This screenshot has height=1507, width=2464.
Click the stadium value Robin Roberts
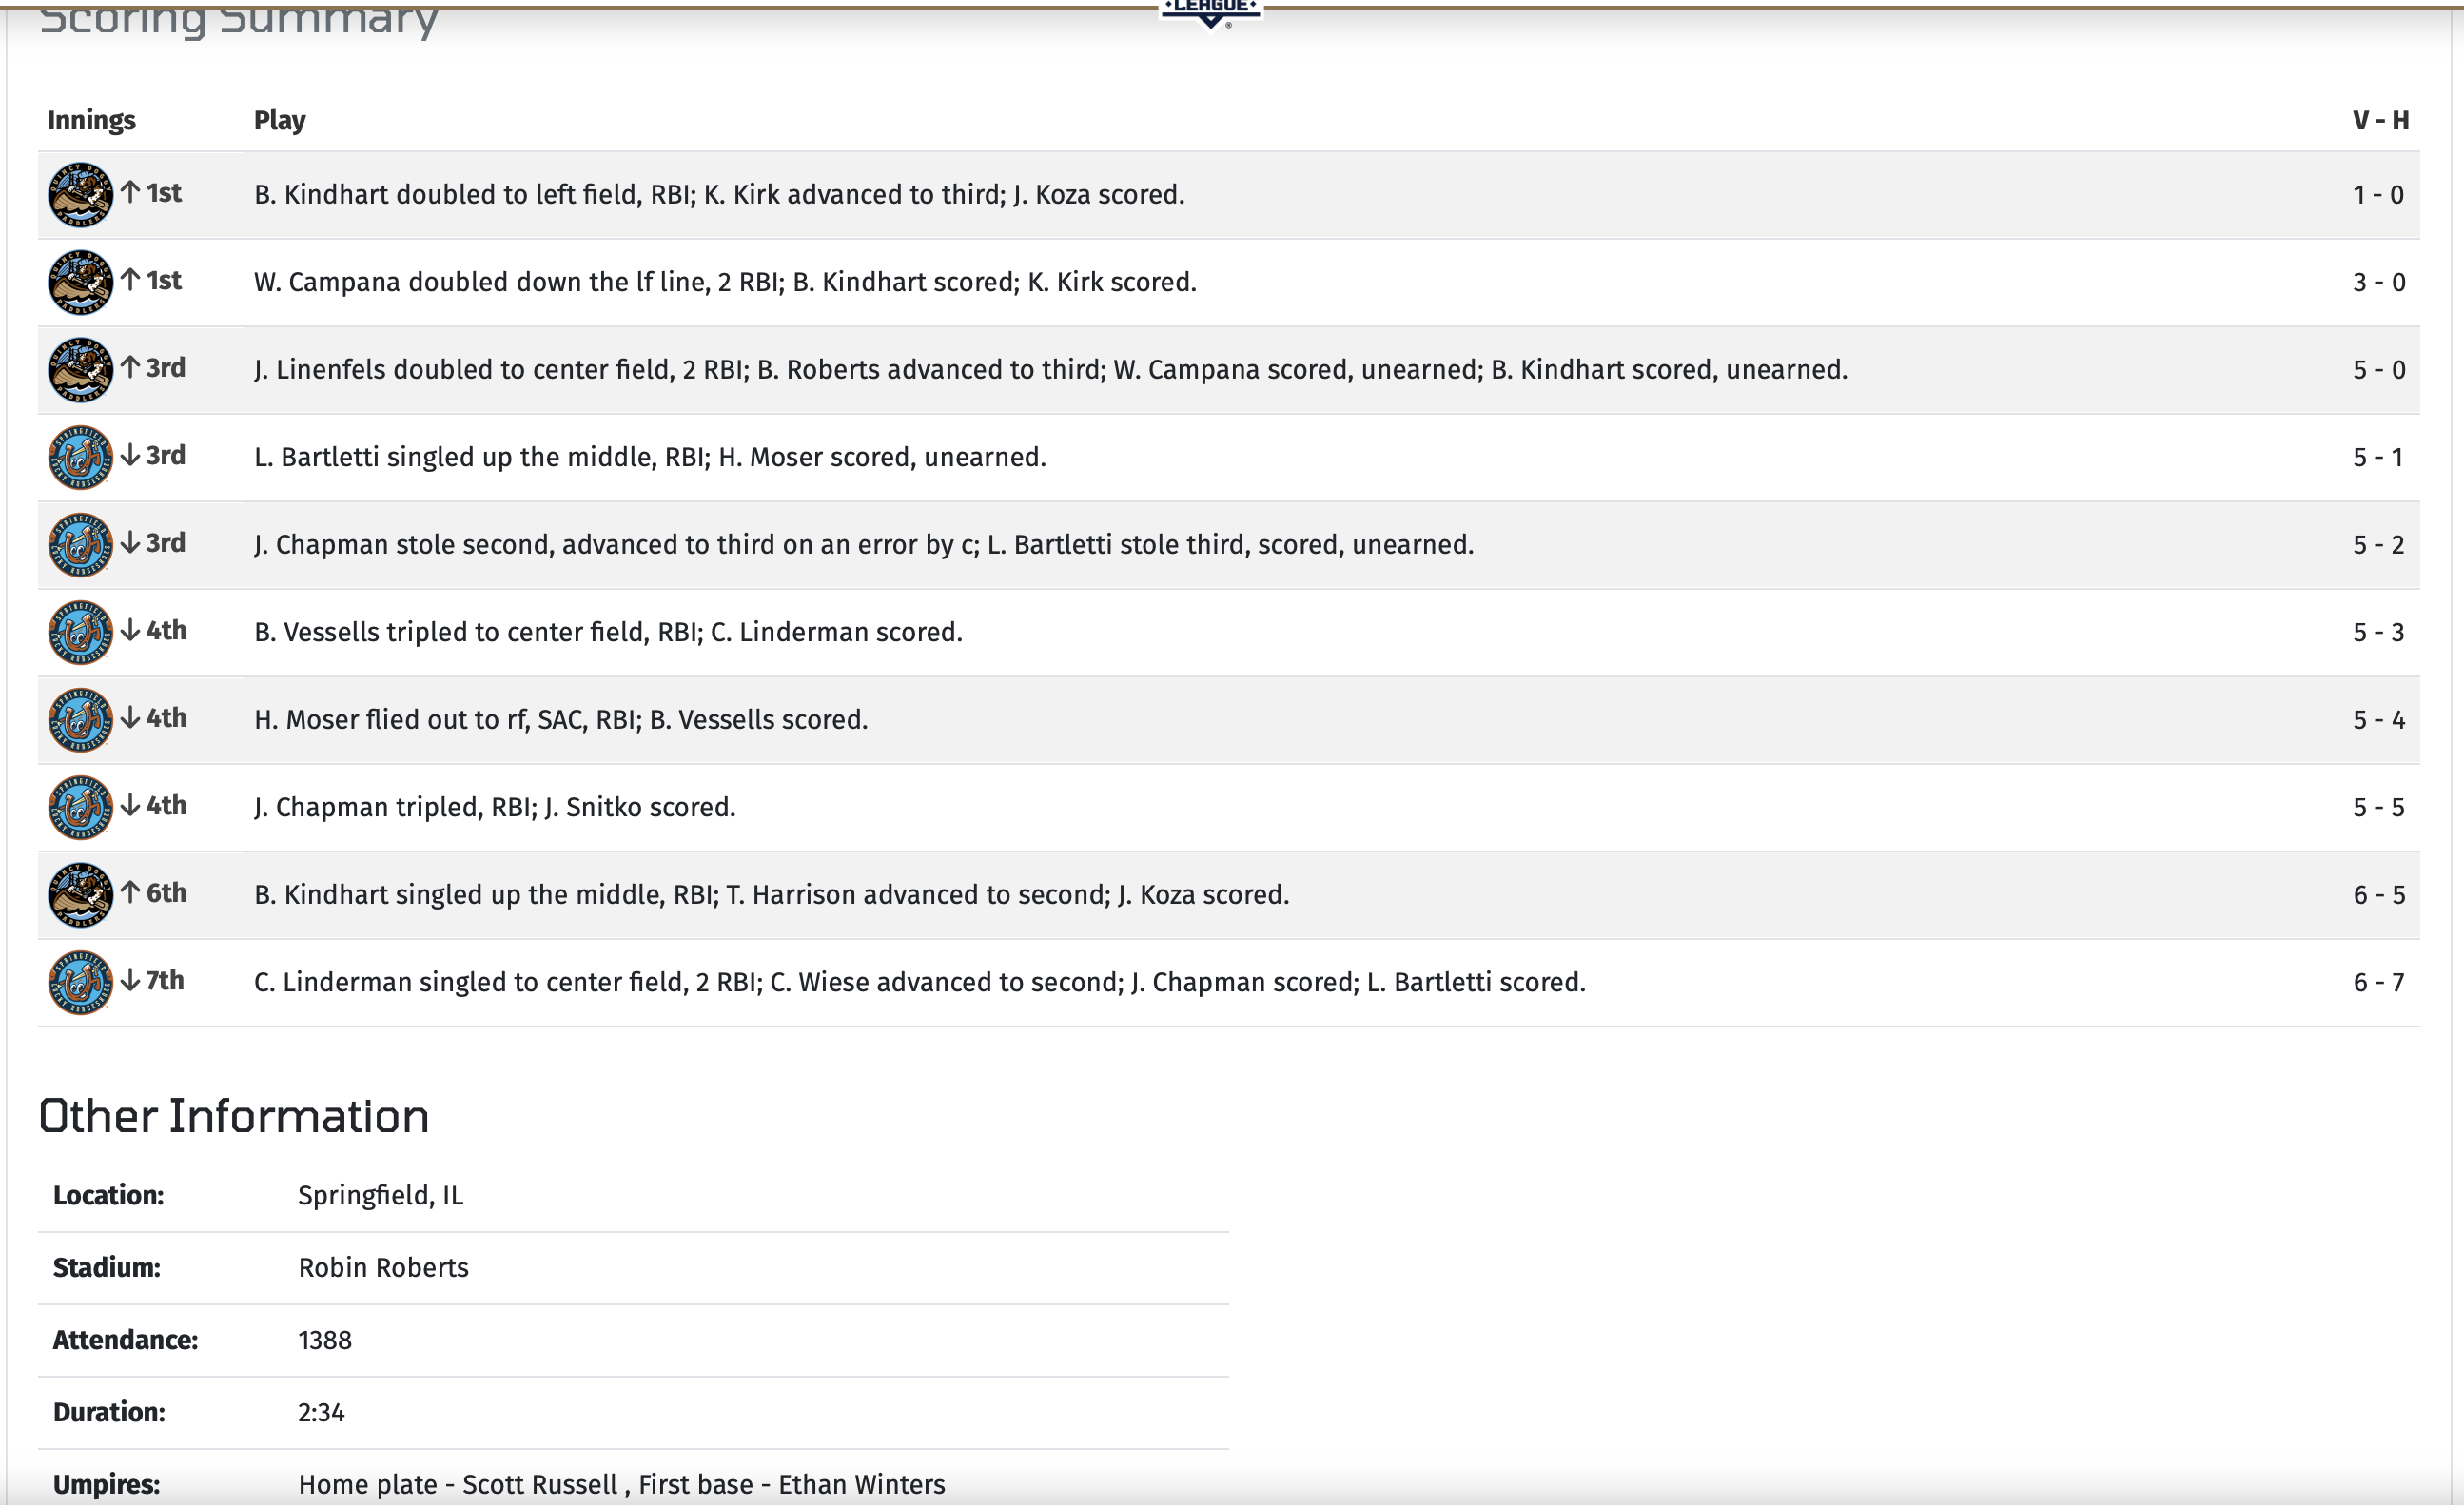coord(384,1268)
